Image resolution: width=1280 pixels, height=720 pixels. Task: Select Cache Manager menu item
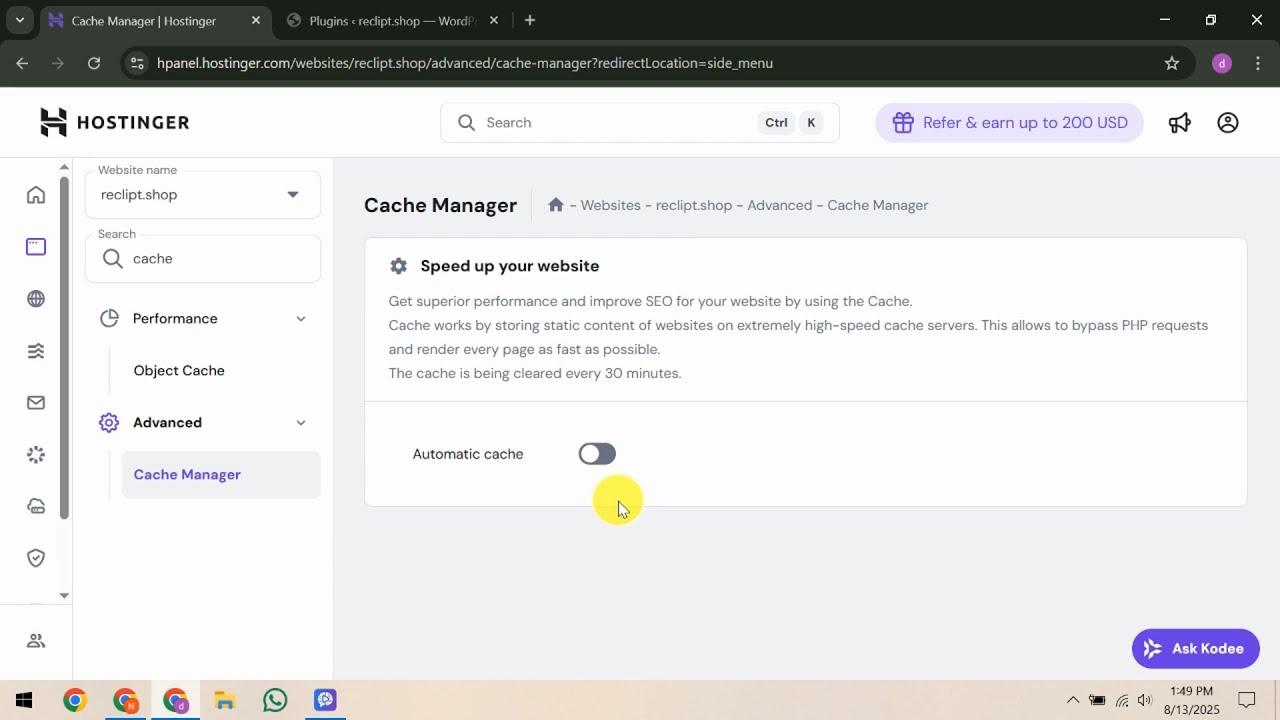click(221, 475)
